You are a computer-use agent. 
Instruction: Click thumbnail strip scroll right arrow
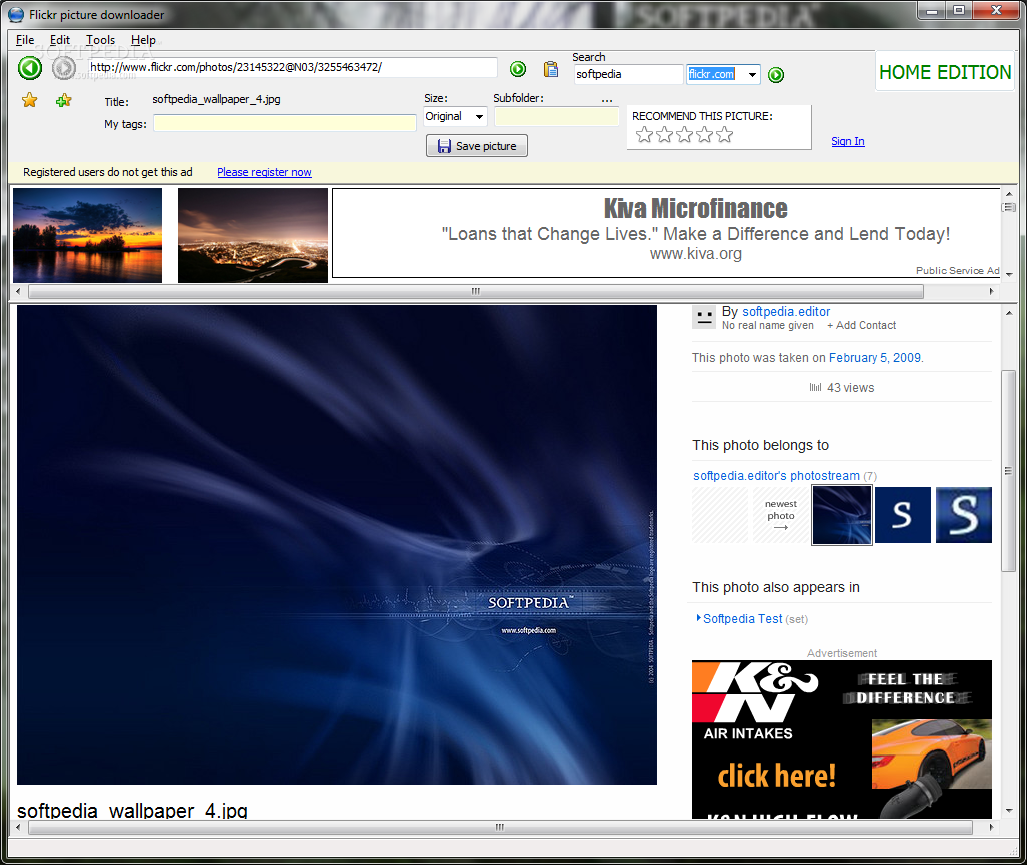tap(991, 291)
